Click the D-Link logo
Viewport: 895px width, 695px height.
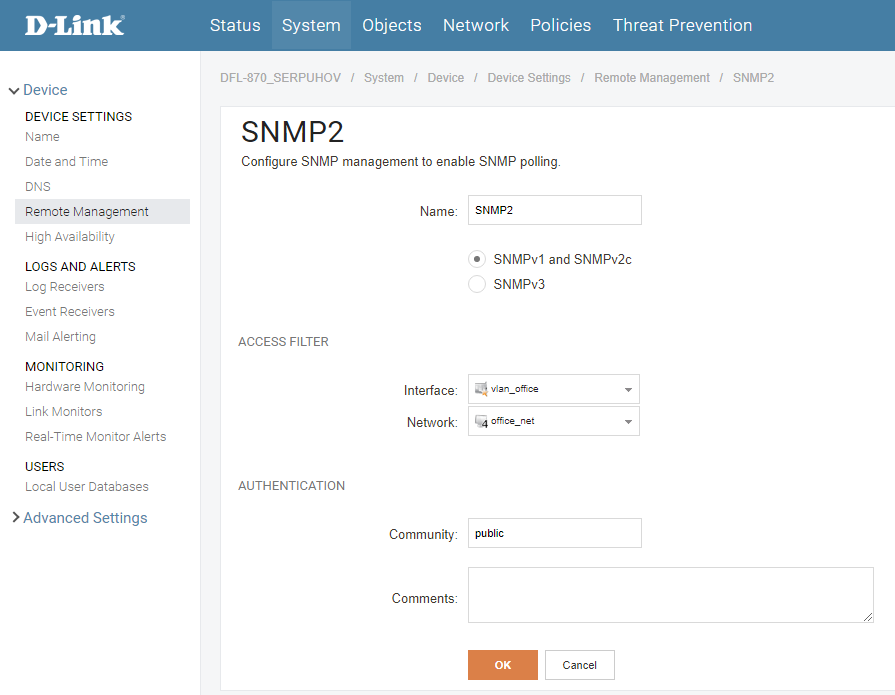(x=75, y=25)
